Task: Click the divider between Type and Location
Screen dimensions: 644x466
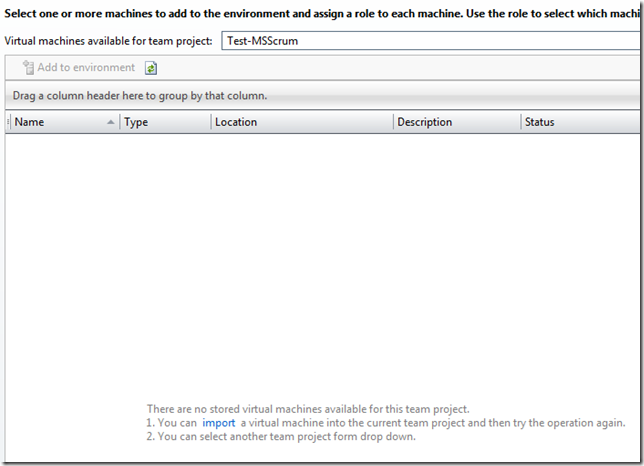Action: click(211, 122)
